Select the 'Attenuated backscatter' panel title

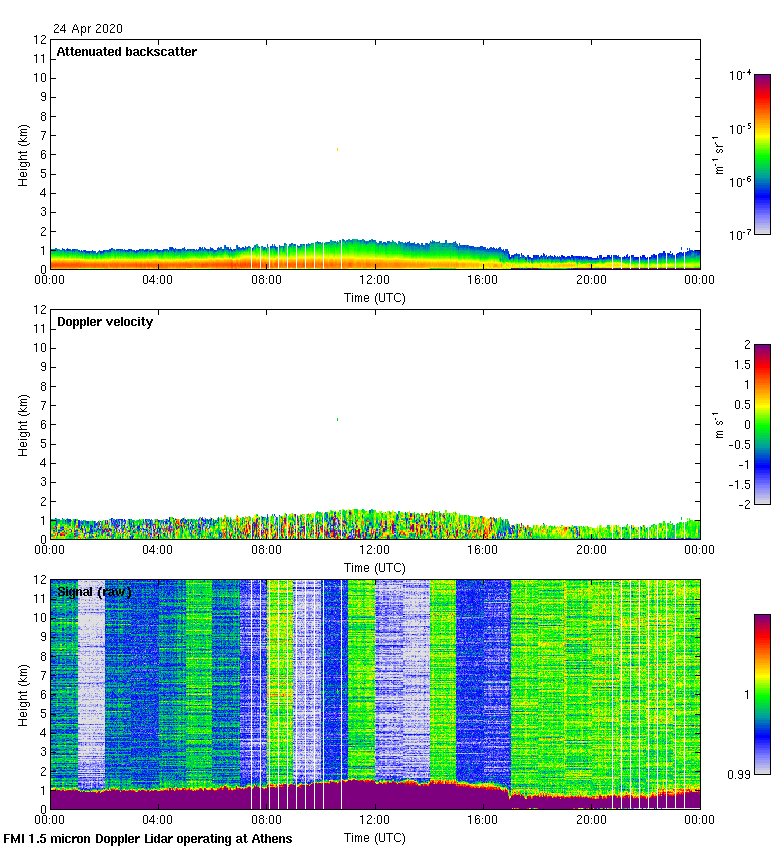pyautogui.click(x=126, y=52)
